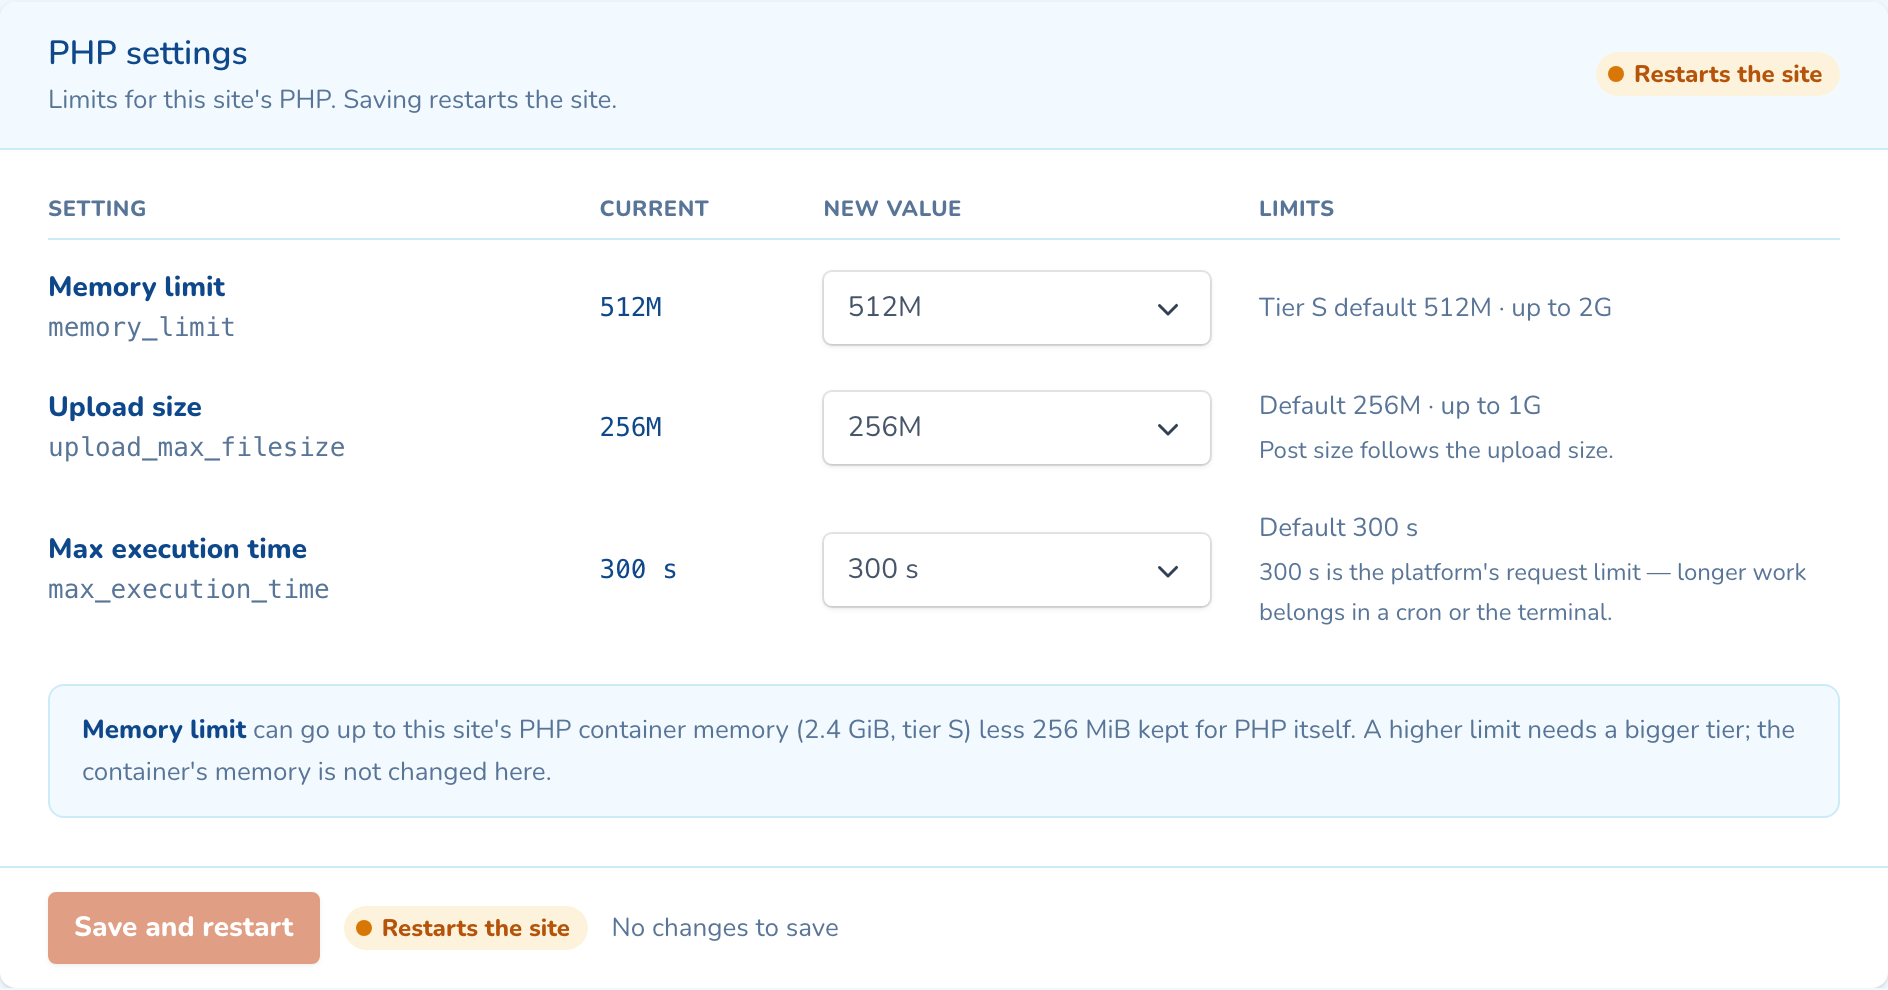This screenshot has height=990, width=1888.
Task: Click the Memory limit setting name
Action: pyautogui.click(x=137, y=287)
